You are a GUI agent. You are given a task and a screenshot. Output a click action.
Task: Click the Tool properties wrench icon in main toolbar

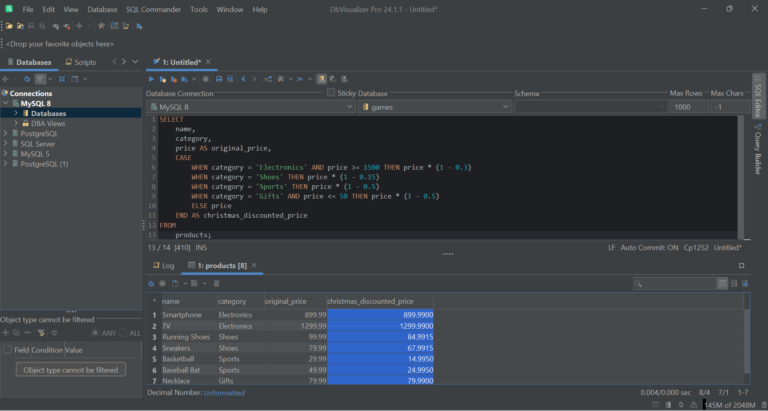click(x=101, y=26)
